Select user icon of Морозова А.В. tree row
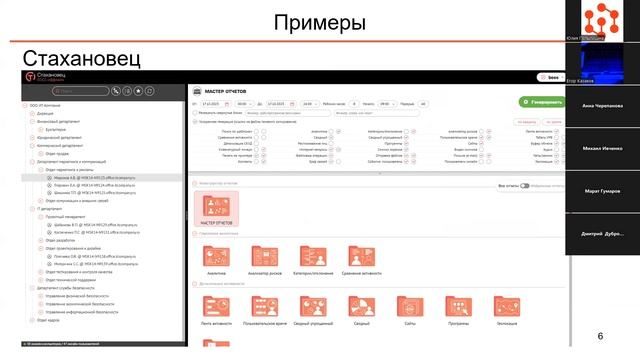This screenshot has width=640, height=360. click(49, 178)
